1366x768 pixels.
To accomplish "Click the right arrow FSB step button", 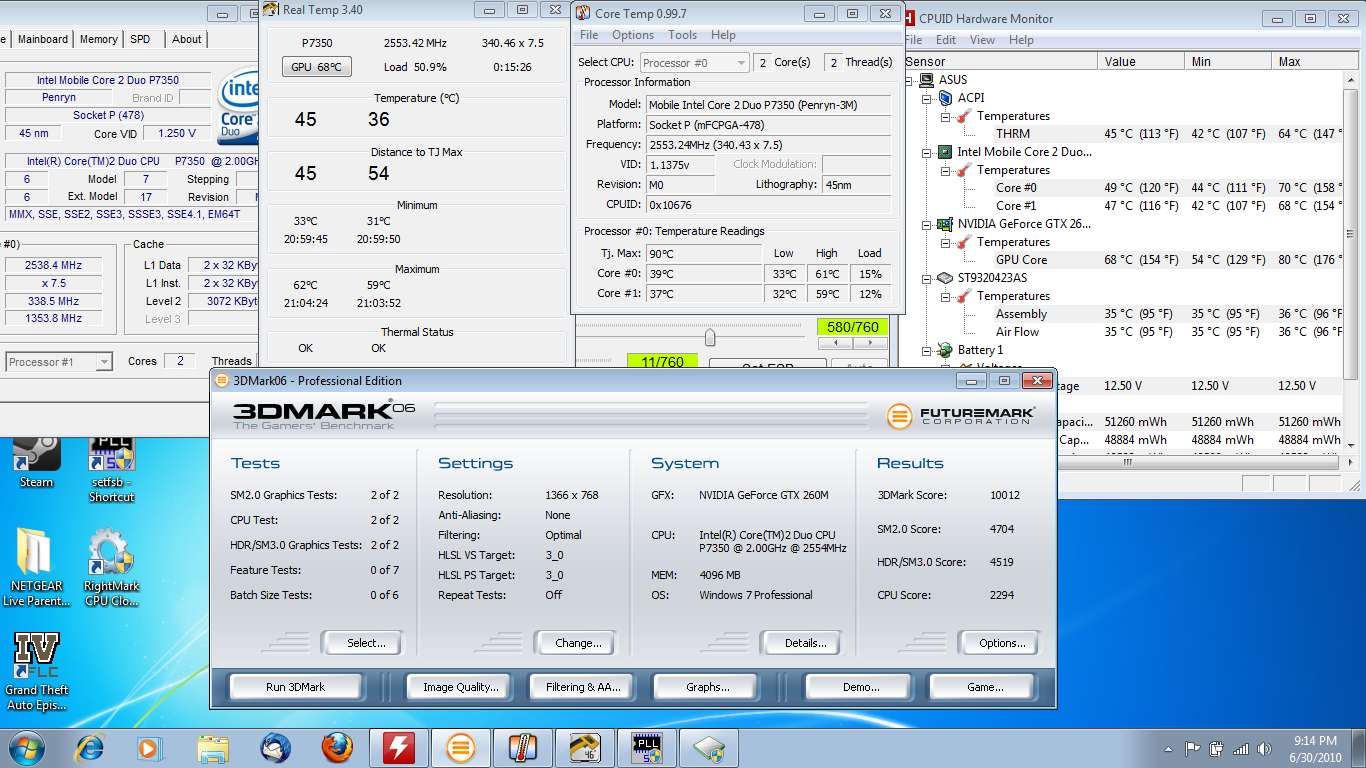I will [x=871, y=343].
